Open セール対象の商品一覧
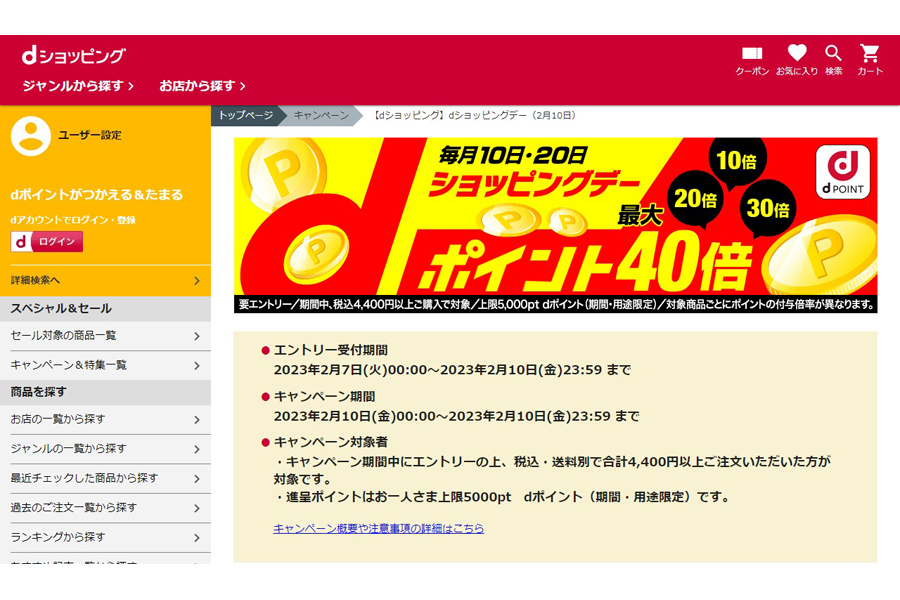The image size is (900, 600). (x=106, y=336)
